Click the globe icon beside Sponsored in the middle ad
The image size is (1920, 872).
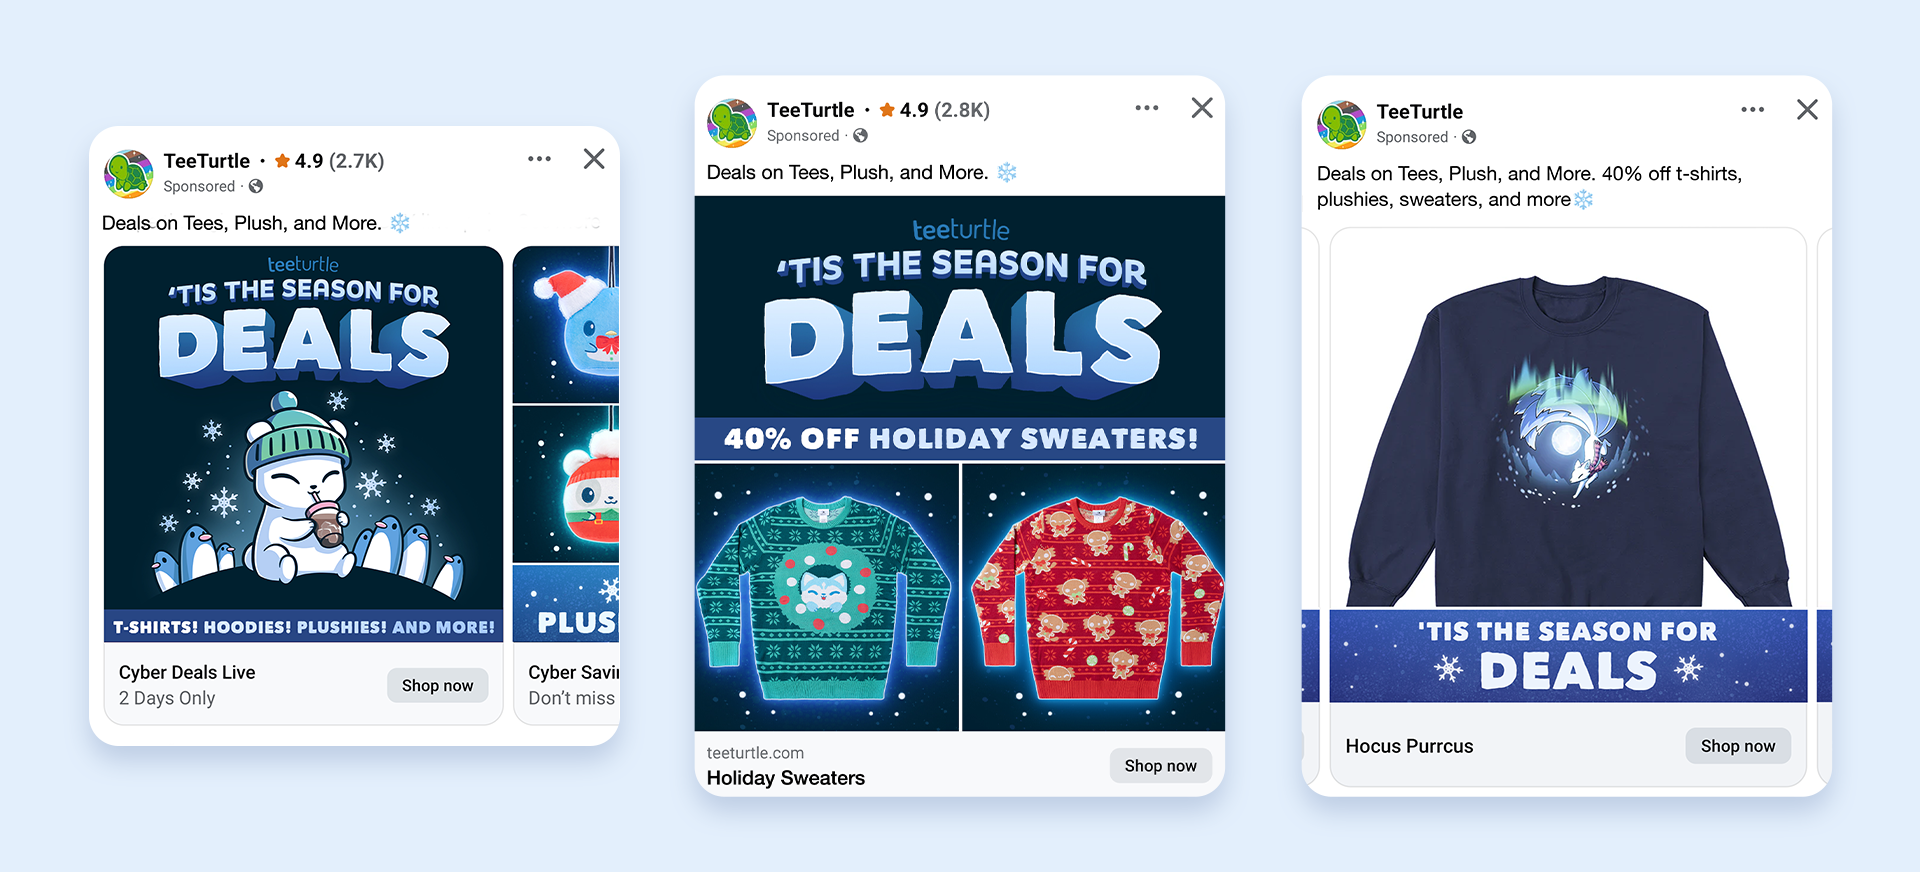860,135
